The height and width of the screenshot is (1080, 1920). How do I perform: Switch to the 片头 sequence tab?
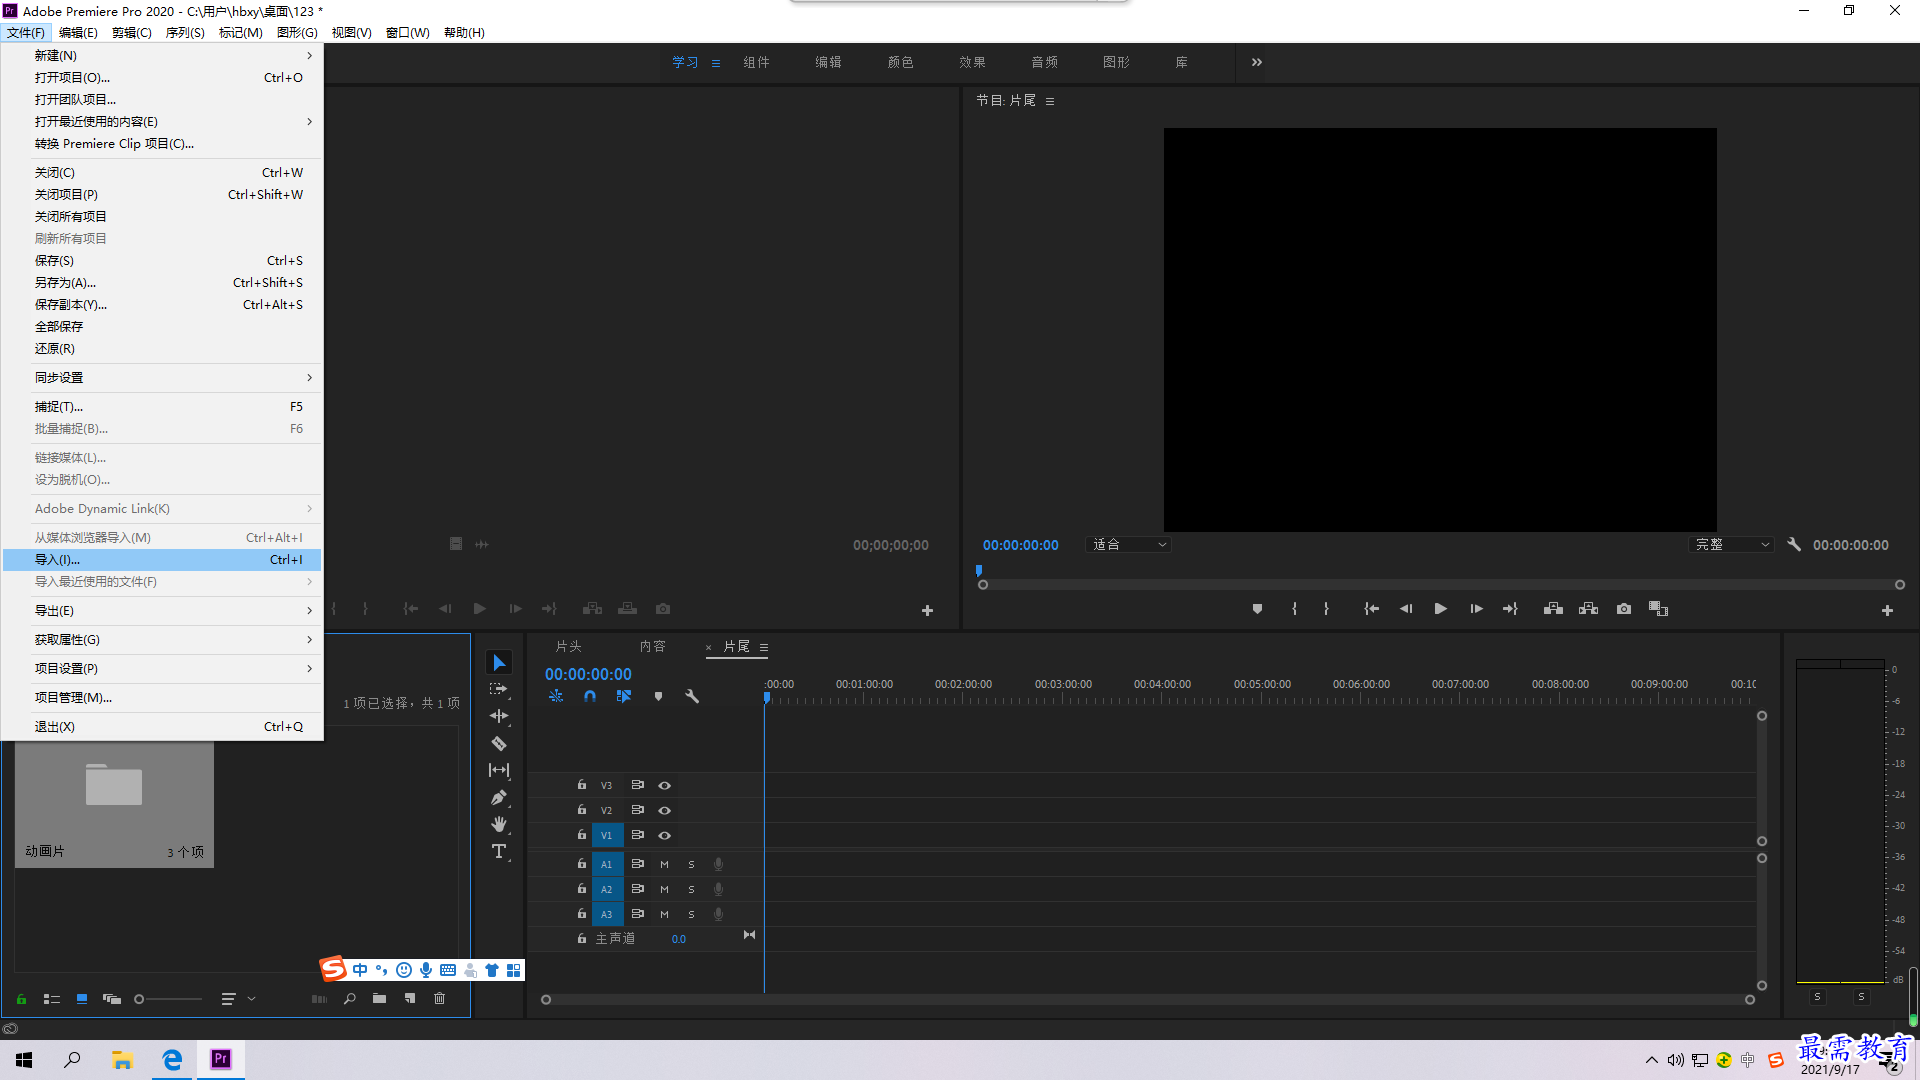[x=568, y=647]
